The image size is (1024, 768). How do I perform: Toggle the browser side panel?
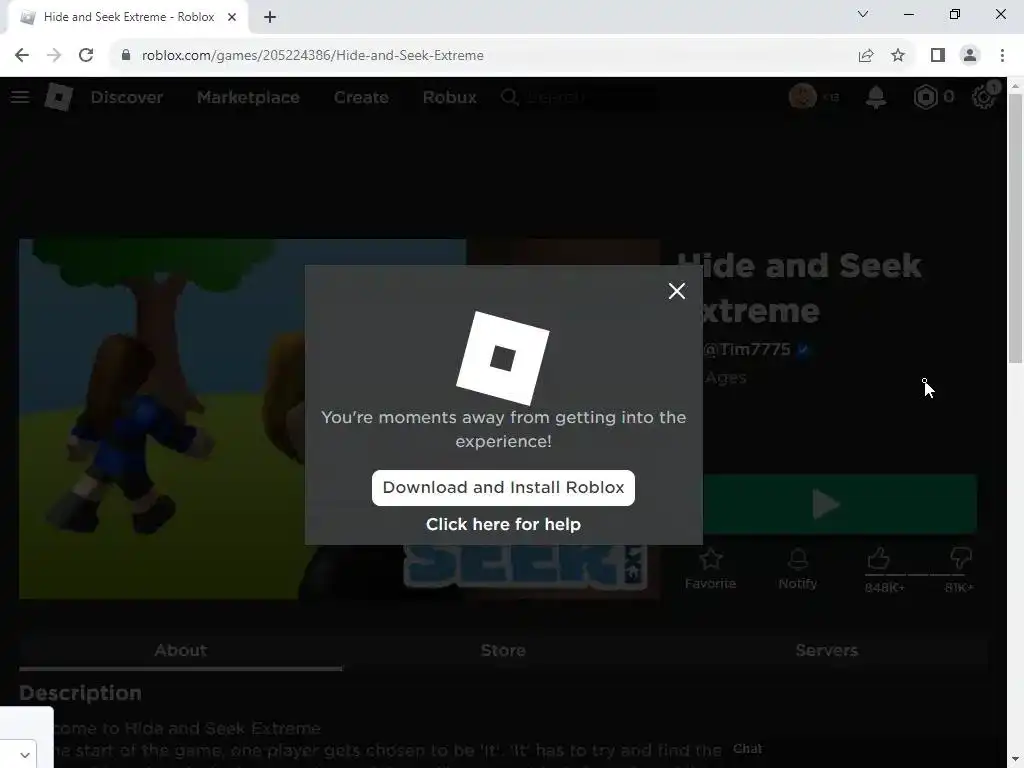938,56
